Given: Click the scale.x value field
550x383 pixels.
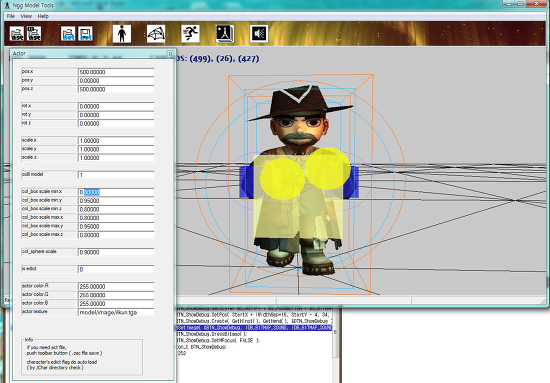Looking at the screenshot, I should (116, 141).
